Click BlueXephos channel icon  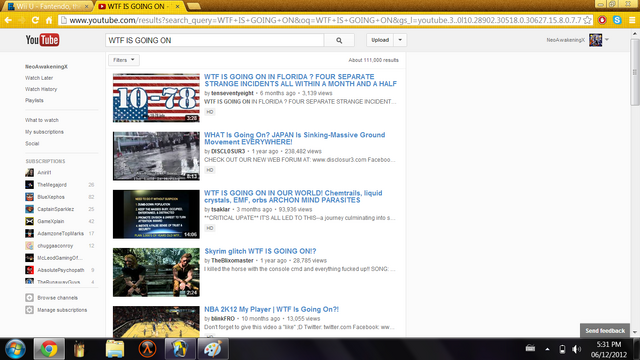[x=29, y=197]
